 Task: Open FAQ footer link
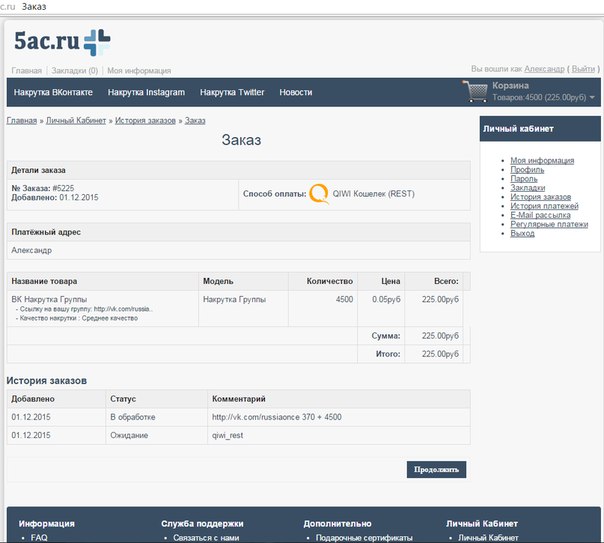point(39,538)
